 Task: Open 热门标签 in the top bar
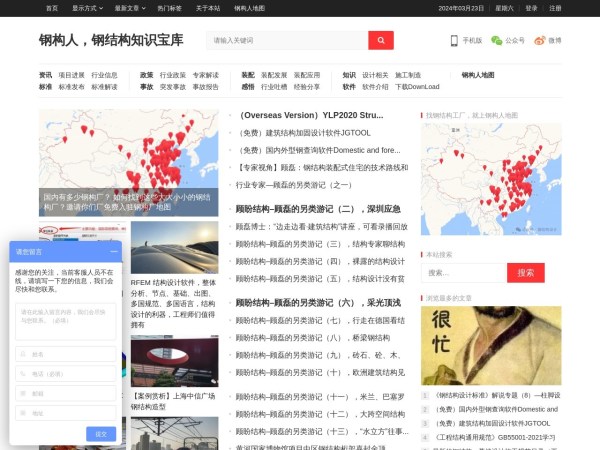click(x=170, y=8)
